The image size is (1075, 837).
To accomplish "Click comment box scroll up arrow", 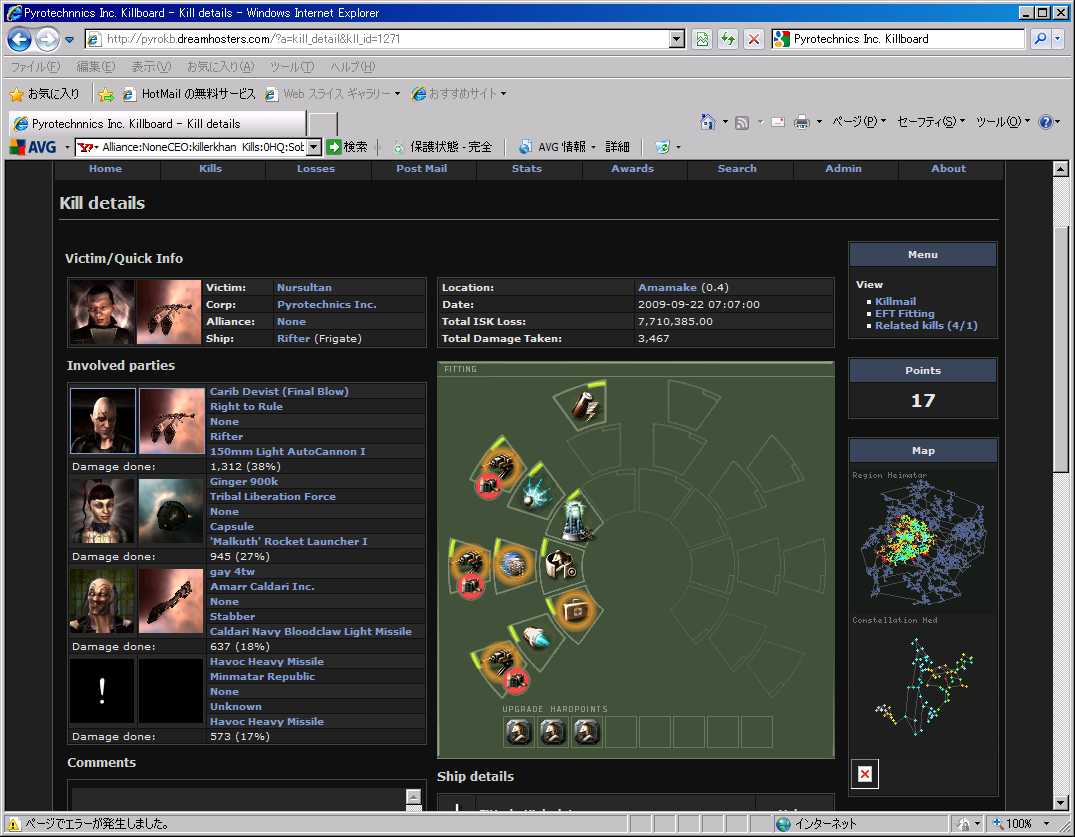I will click(413, 795).
